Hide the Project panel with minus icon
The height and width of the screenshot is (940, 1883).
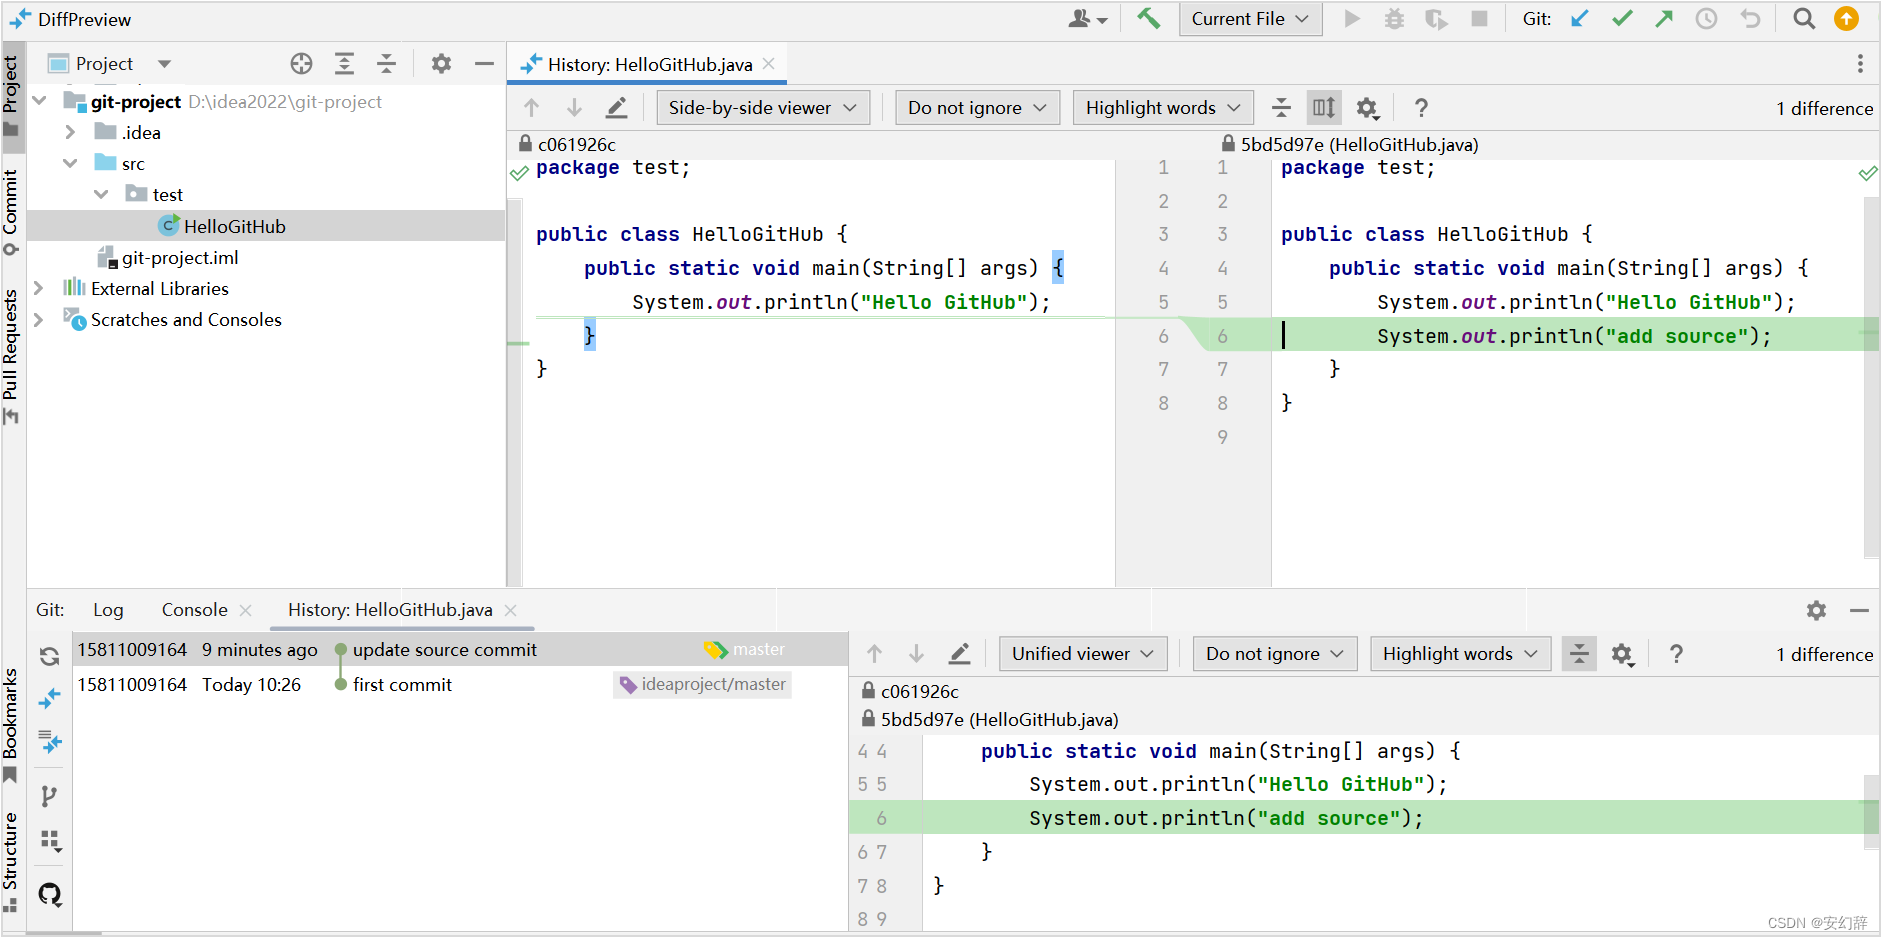(484, 64)
